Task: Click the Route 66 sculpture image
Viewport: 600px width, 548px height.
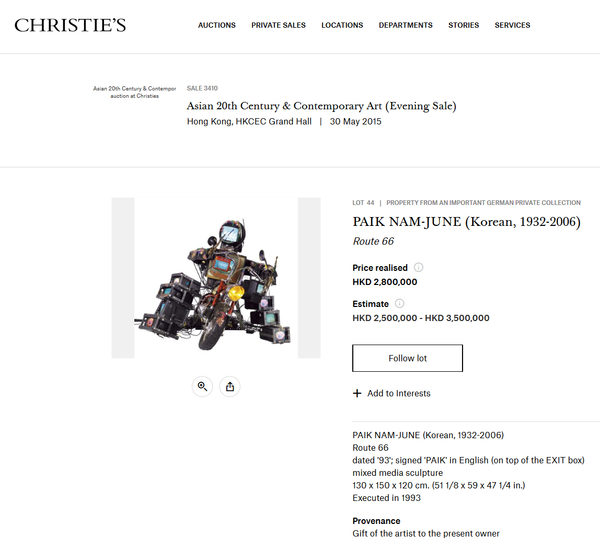Action: (x=216, y=278)
